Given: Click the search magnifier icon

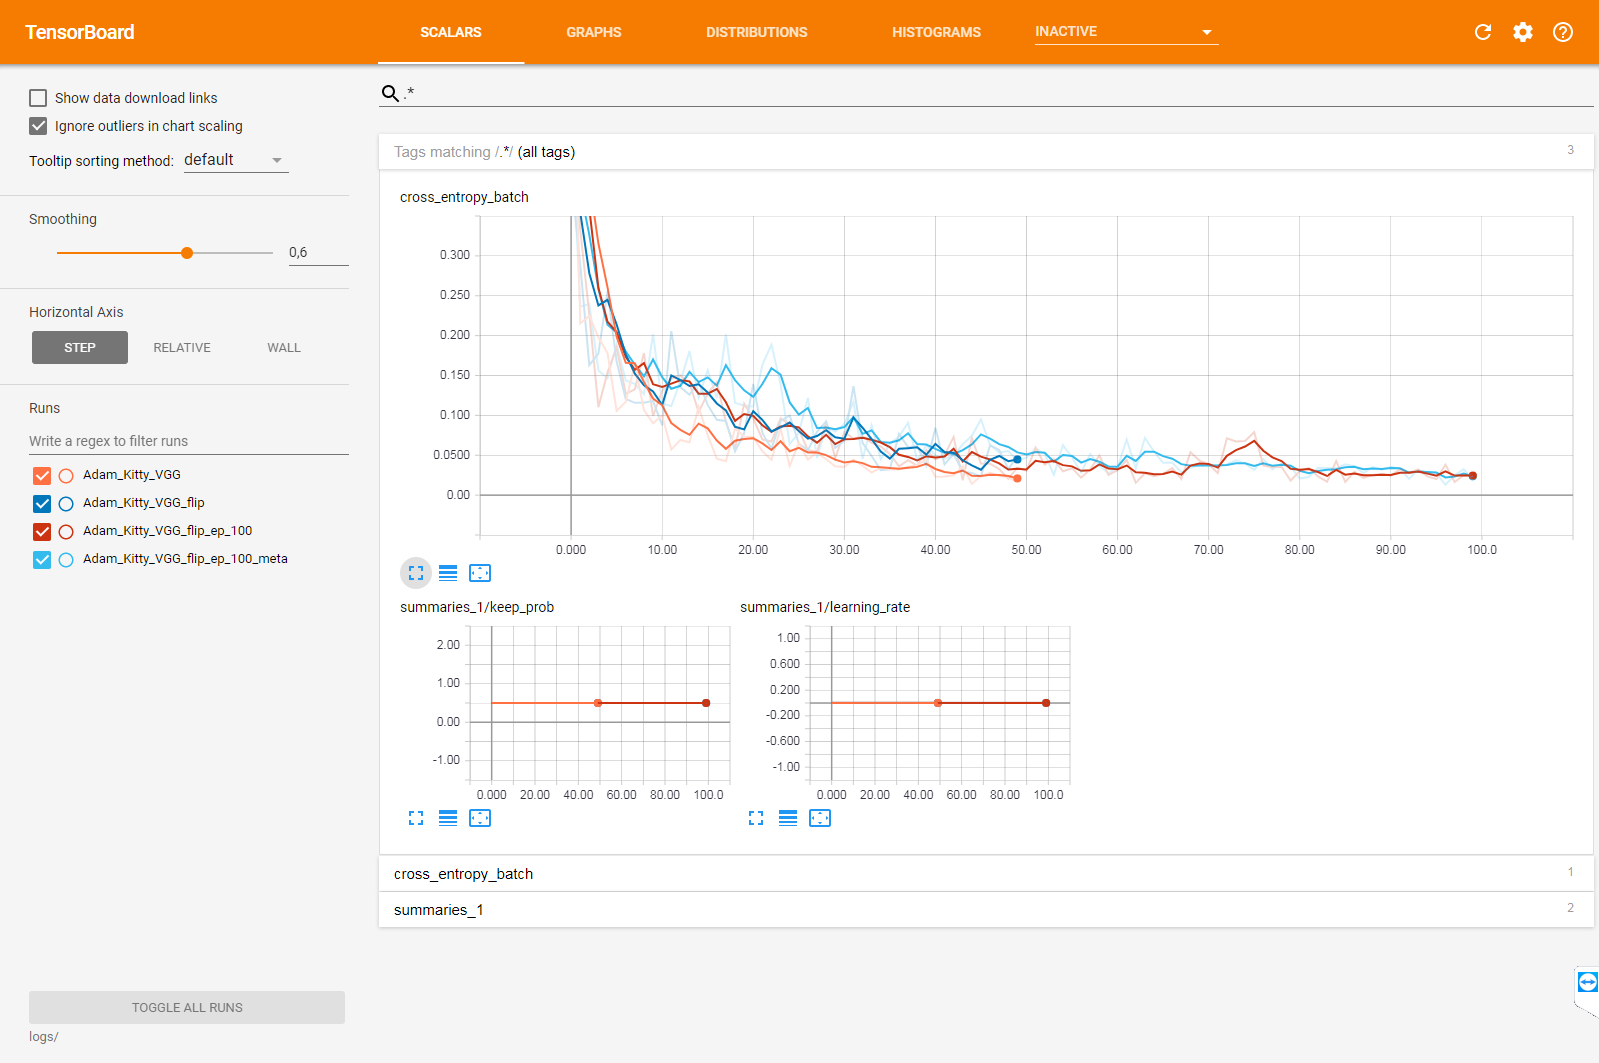Looking at the screenshot, I should coord(390,93).
